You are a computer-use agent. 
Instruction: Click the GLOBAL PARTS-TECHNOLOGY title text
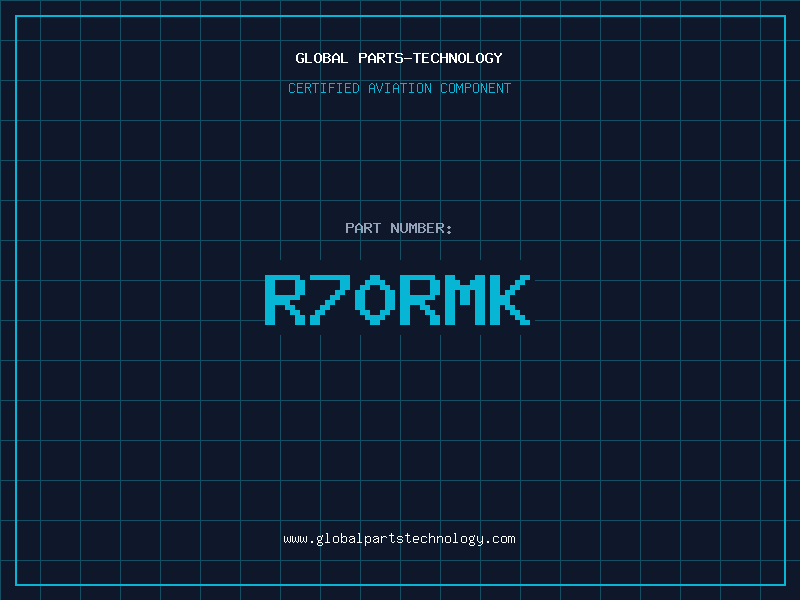pyautogui.click(x=399, y=58)
